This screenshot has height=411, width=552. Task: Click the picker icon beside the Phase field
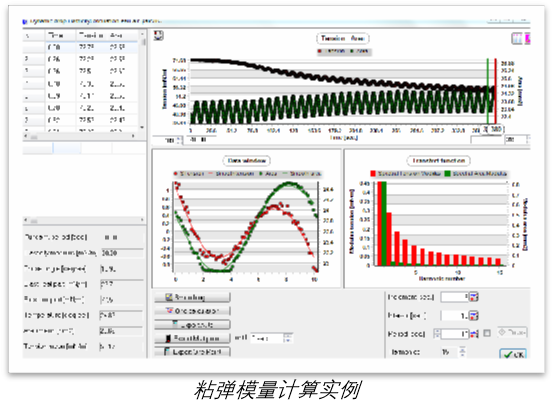point(474,316)
